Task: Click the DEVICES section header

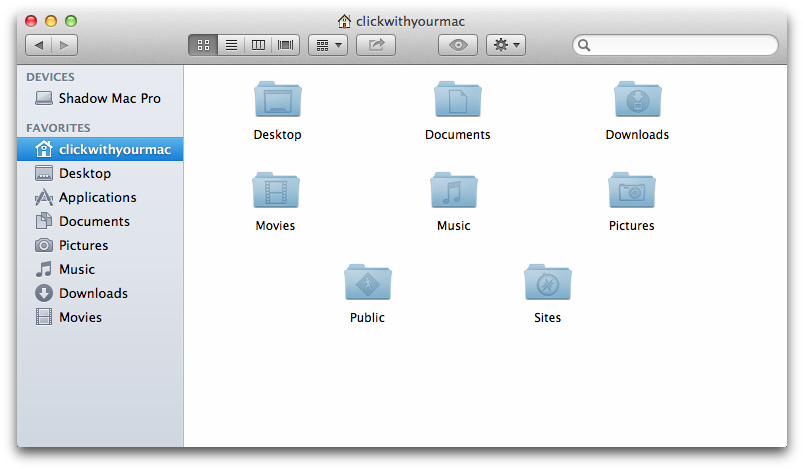Action: 50,77
